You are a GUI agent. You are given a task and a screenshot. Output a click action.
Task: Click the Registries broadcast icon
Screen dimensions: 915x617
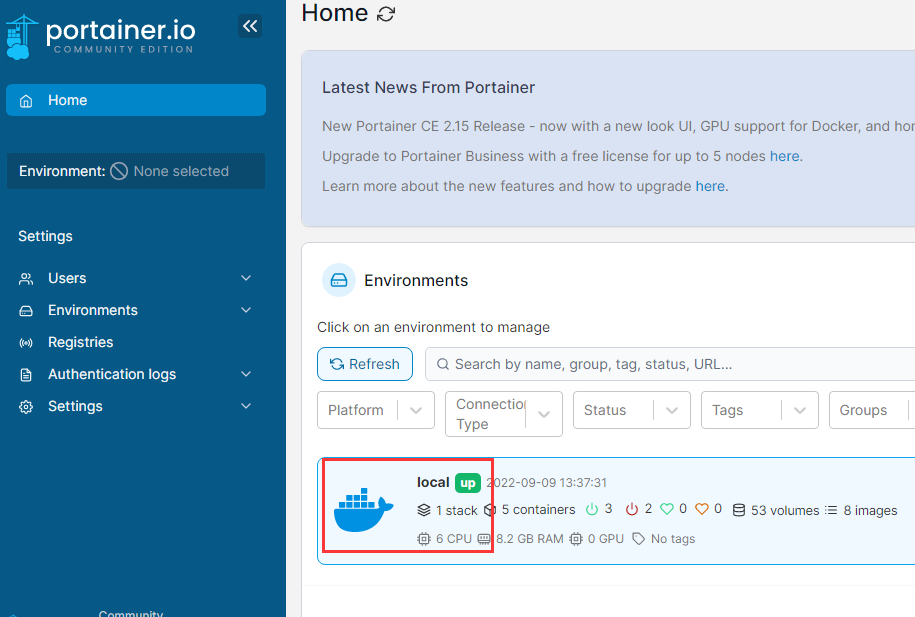pyautogui.click(x=26, y=343)
